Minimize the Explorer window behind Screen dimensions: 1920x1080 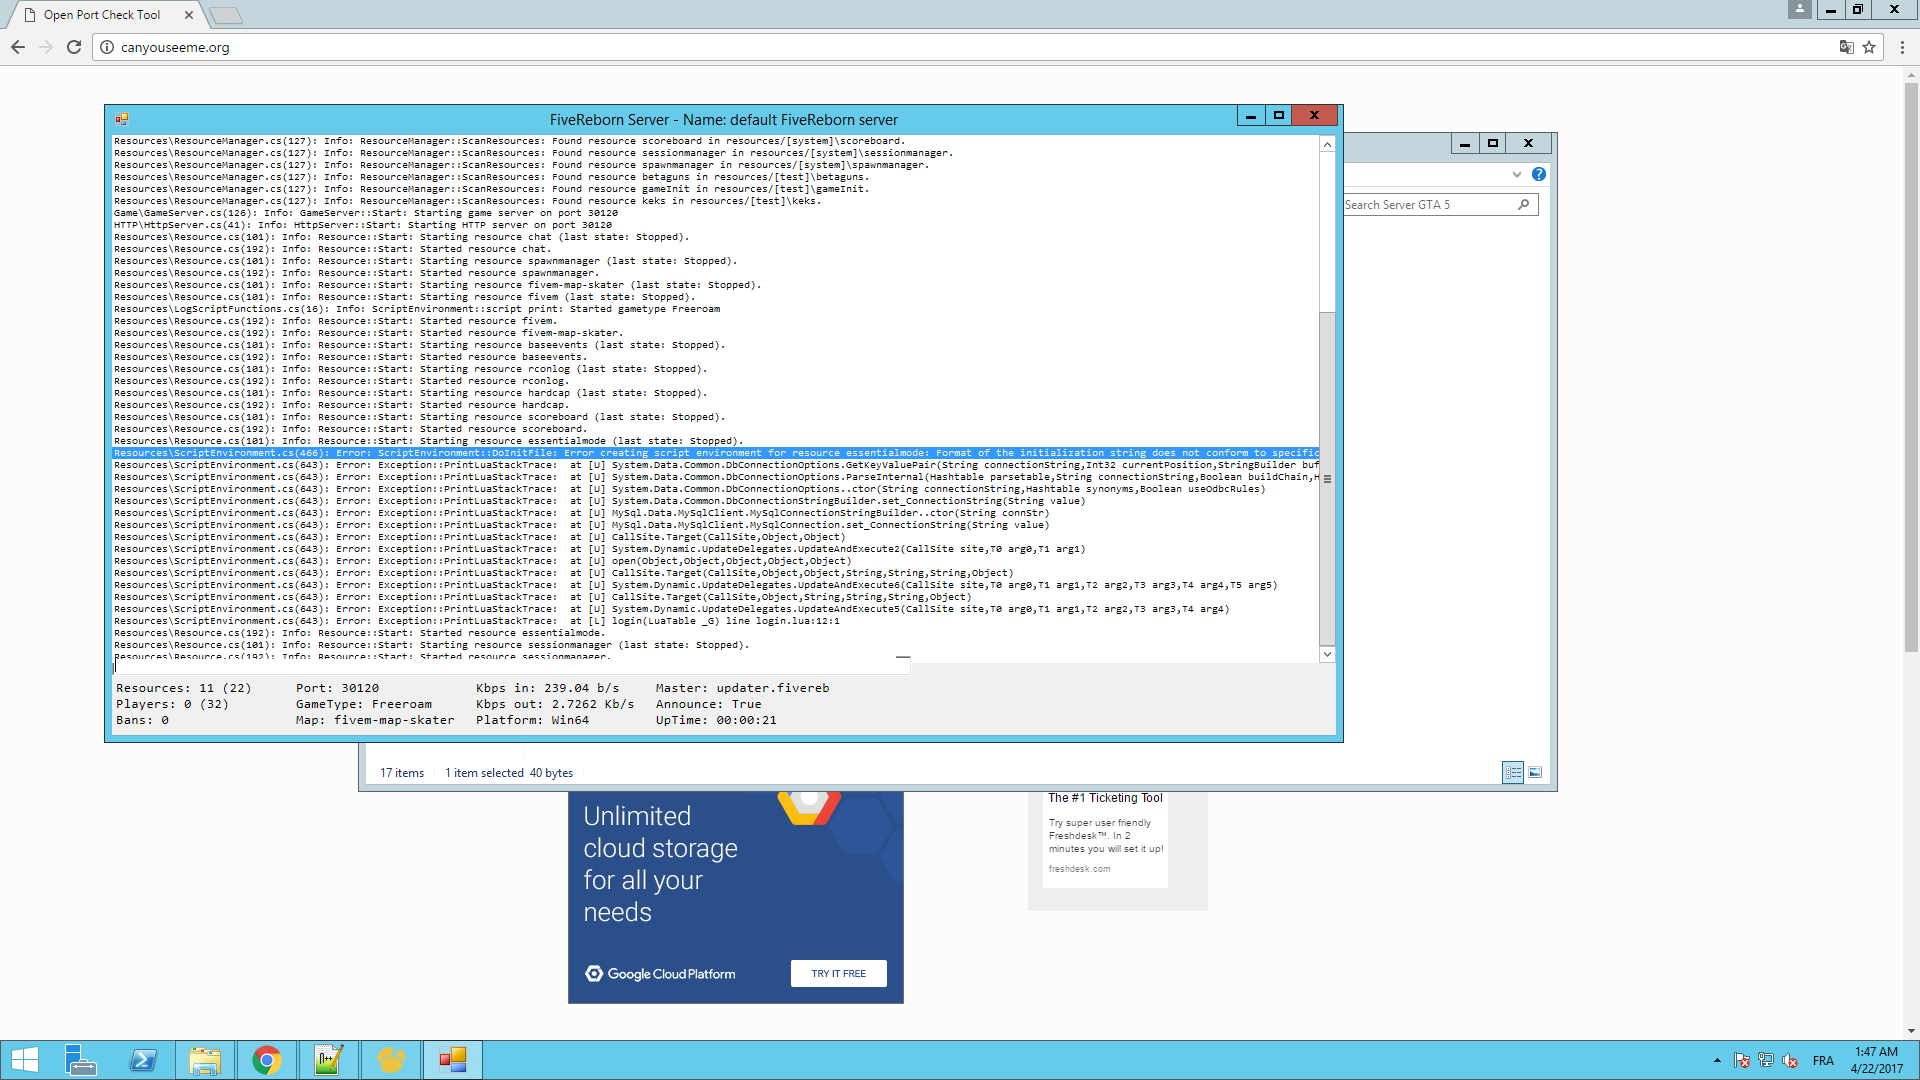click(1465, 144)
